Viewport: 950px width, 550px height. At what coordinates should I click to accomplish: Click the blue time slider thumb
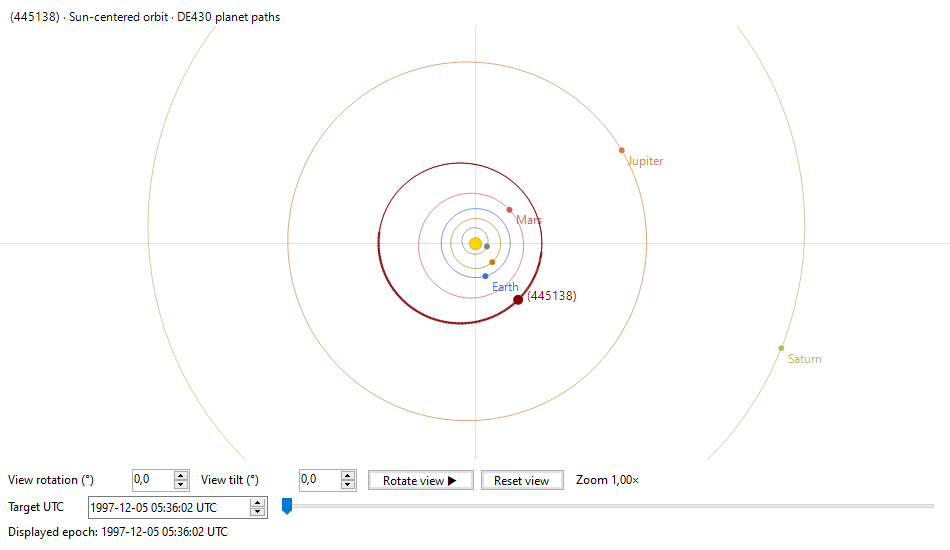coord(287,506)
